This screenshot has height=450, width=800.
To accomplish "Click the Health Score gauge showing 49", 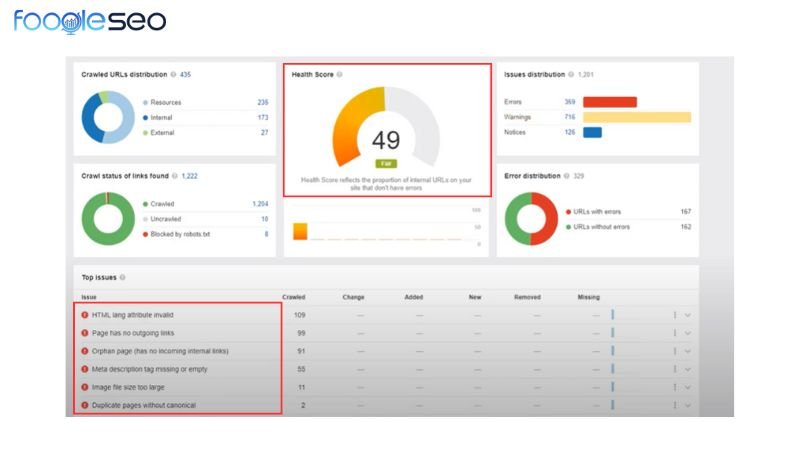I will coord(386,128).
